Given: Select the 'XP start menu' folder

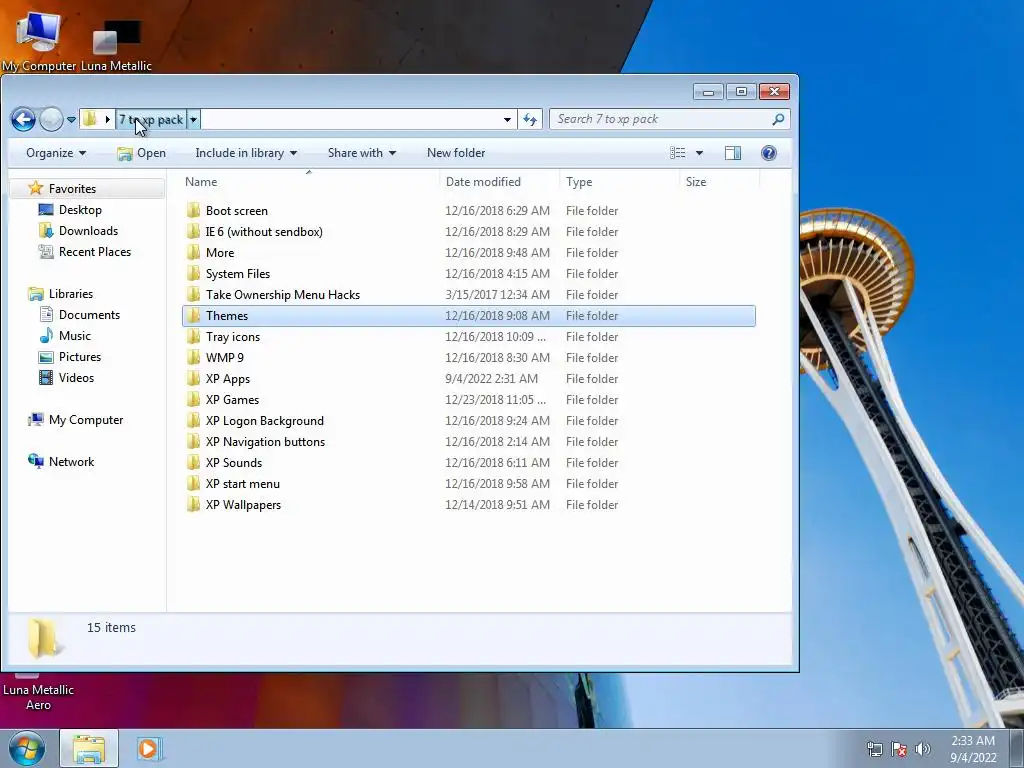Looking at the screenshot, I should (x=468, y=484).
